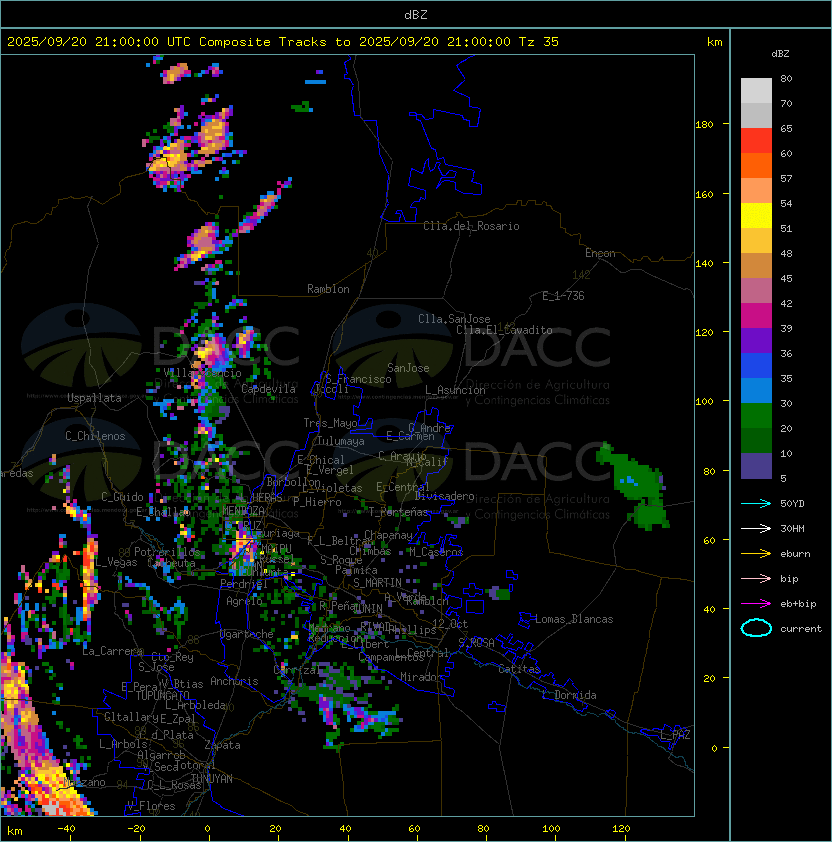Click the 'Uspallata' place label

tap(95, 398)
